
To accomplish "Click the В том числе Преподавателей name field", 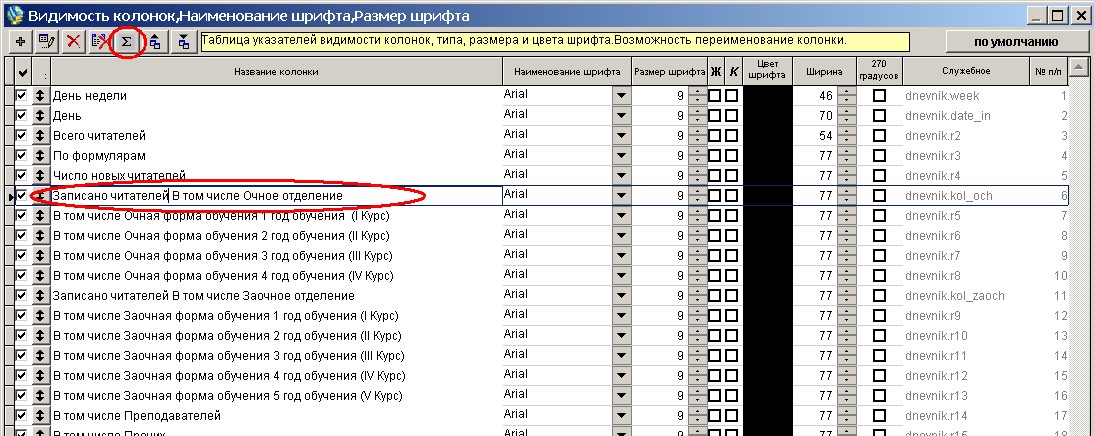I will [x=276, y=416].
